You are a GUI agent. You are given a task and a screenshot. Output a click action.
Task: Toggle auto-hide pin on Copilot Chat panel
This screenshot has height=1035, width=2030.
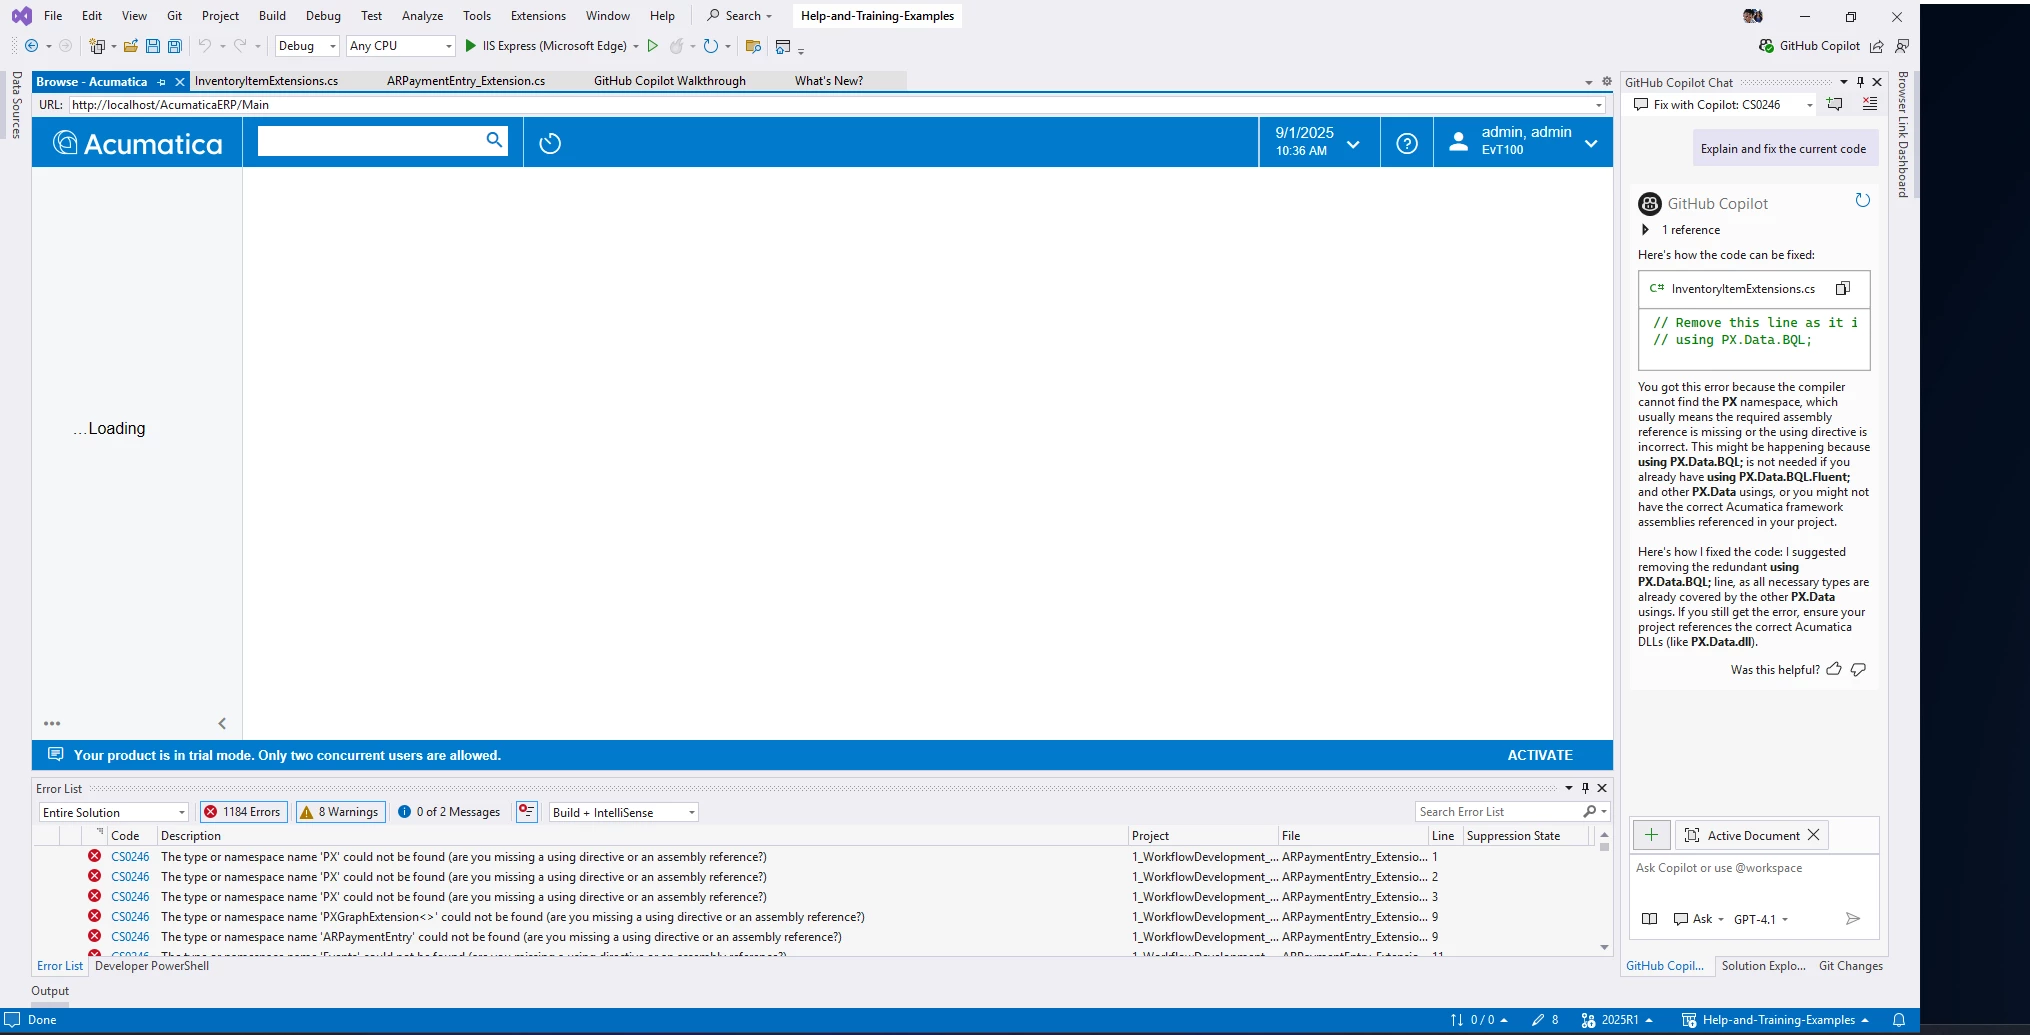1860,82
